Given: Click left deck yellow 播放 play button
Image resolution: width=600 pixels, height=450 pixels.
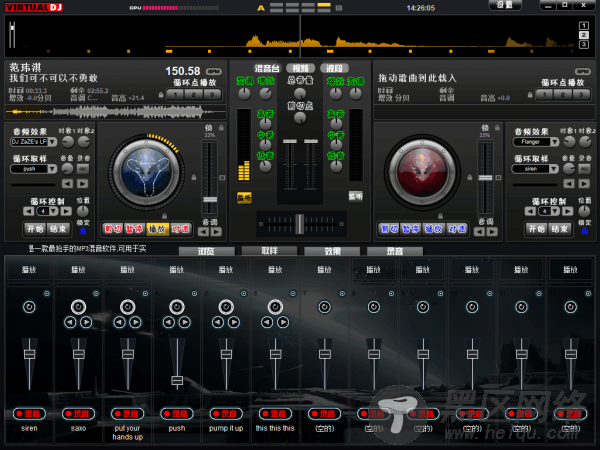Looking at the screenshot, I should click(x=157, y=229).
